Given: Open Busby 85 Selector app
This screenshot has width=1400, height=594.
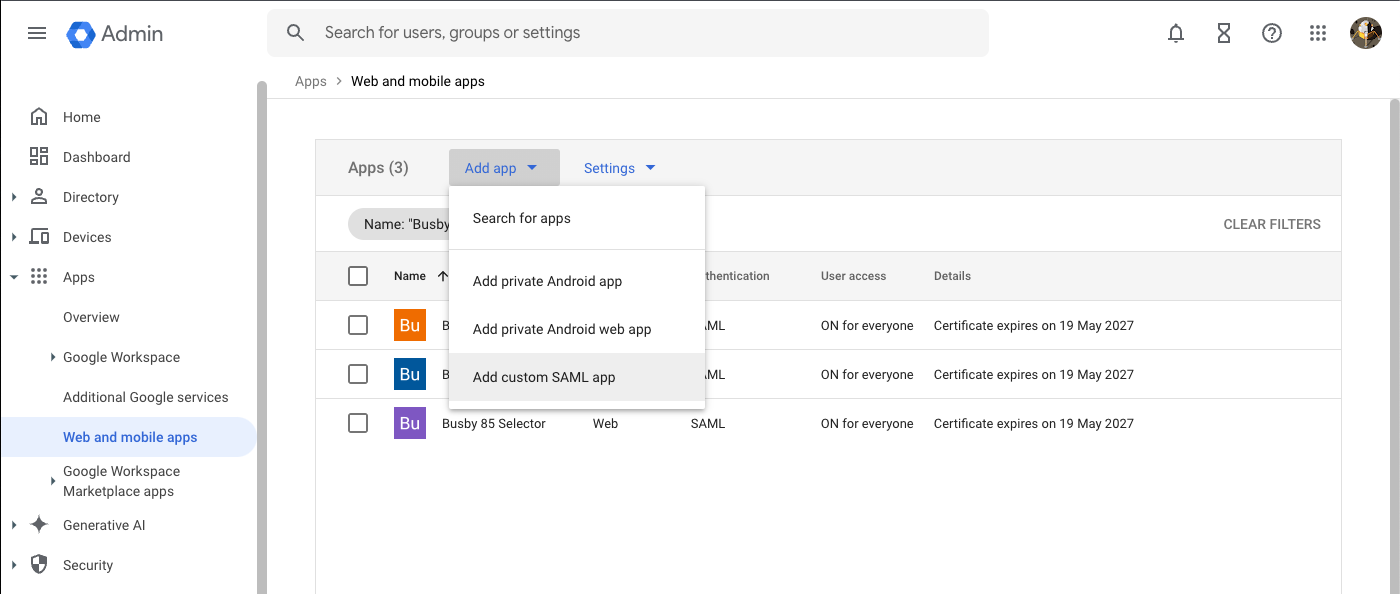Looking at the screenshot, I should (x=494, y=423).
